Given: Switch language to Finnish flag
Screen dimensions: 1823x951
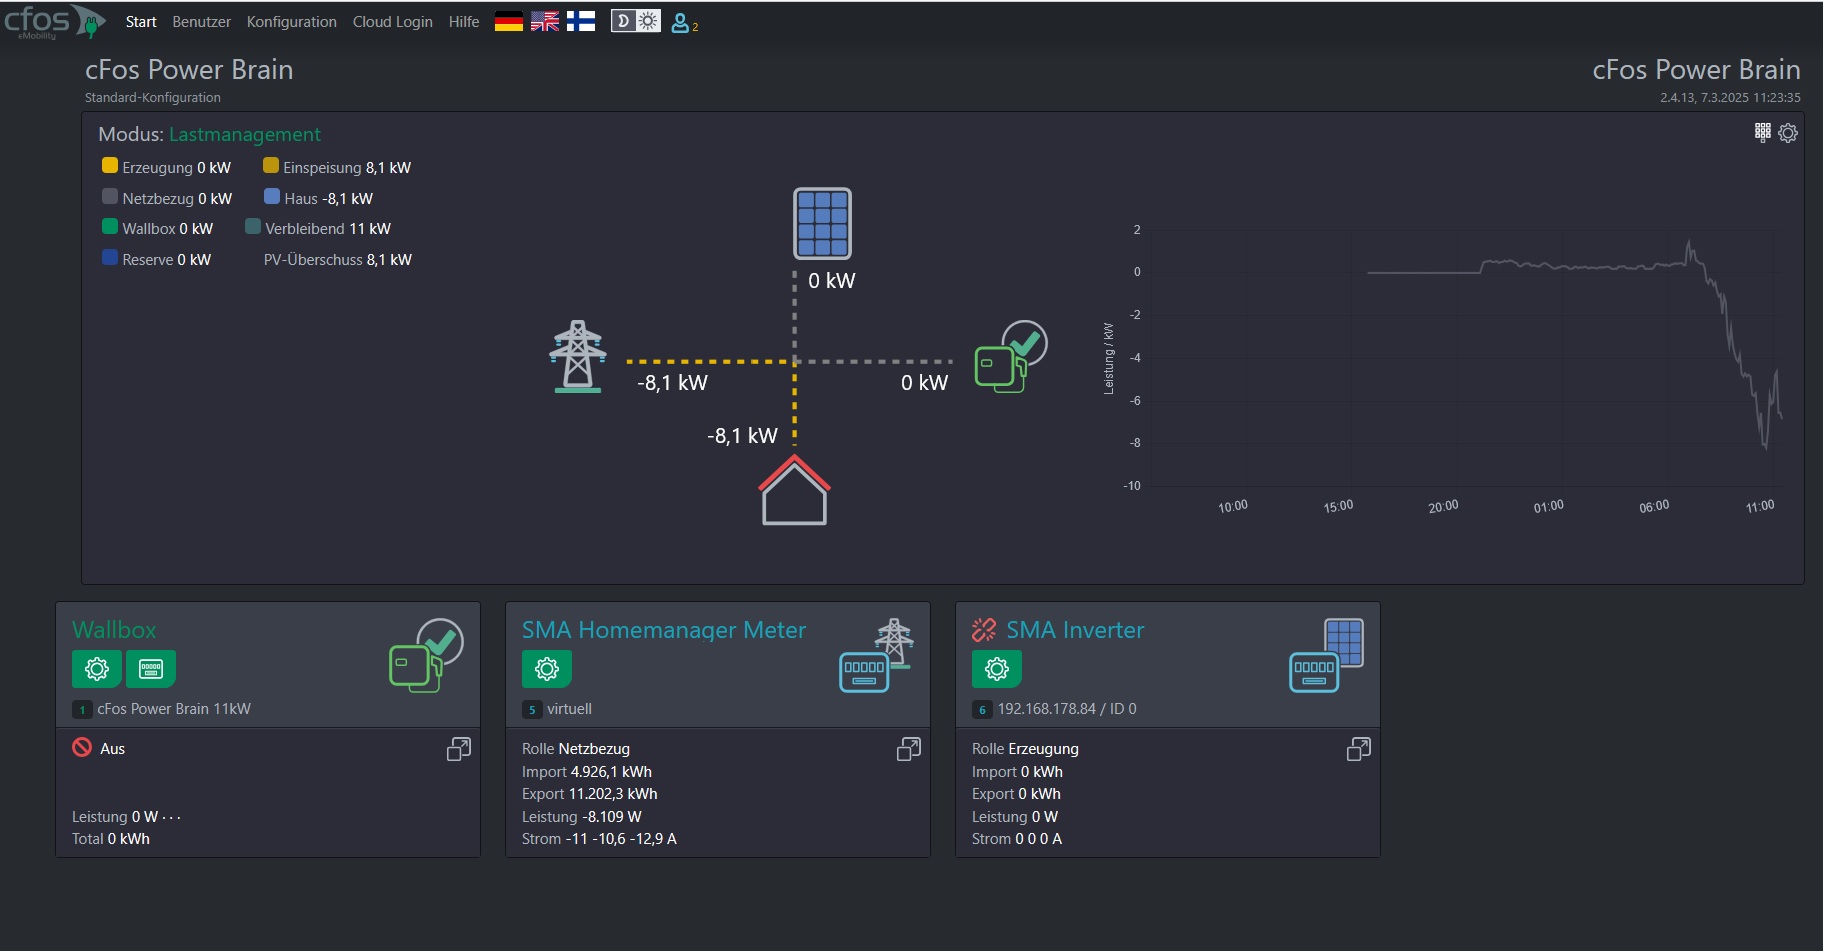Looking at the screenshot, I should click(581, 22).
